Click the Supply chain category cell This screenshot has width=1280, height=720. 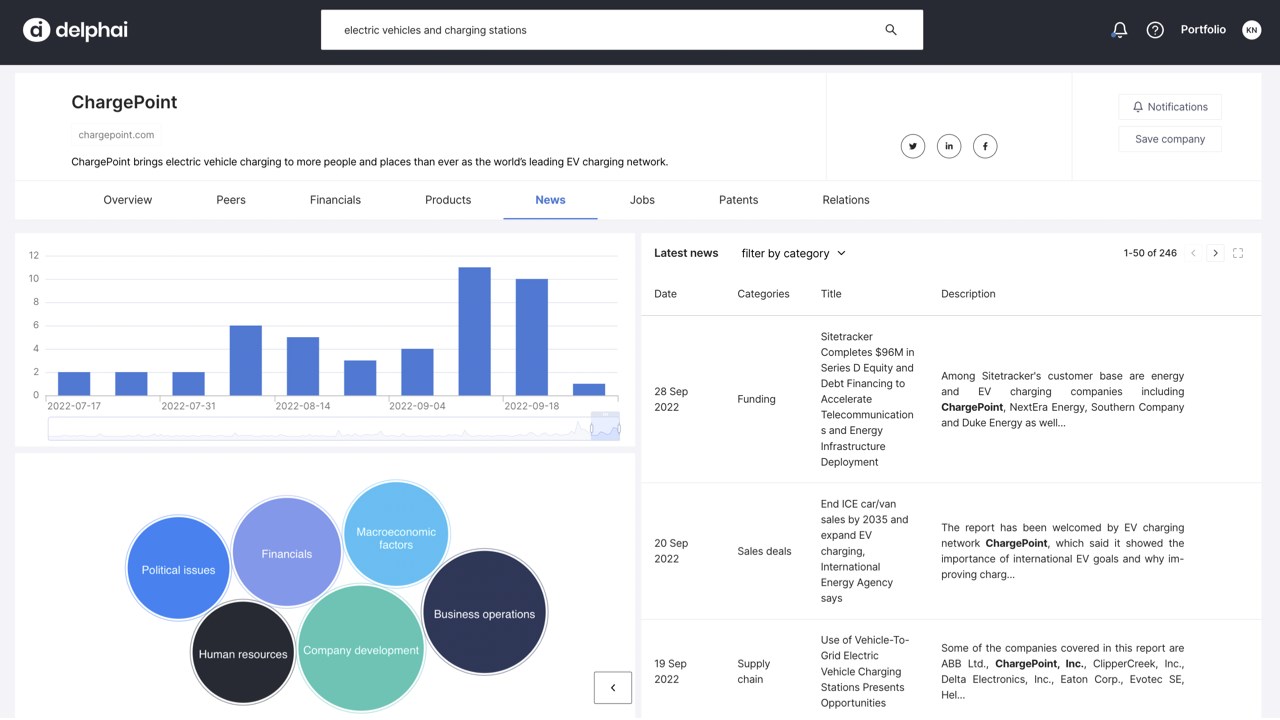[754, 671]
